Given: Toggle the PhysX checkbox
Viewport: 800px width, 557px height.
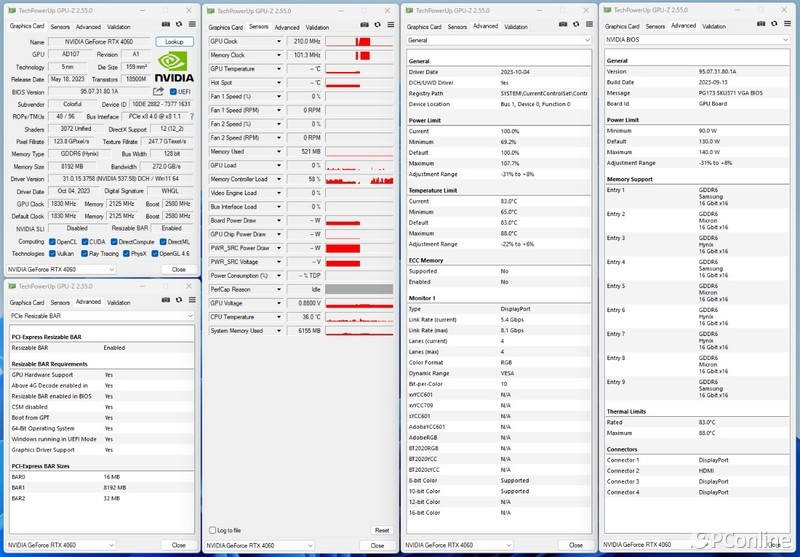Looking at the screenshot, I should point(126,254).
